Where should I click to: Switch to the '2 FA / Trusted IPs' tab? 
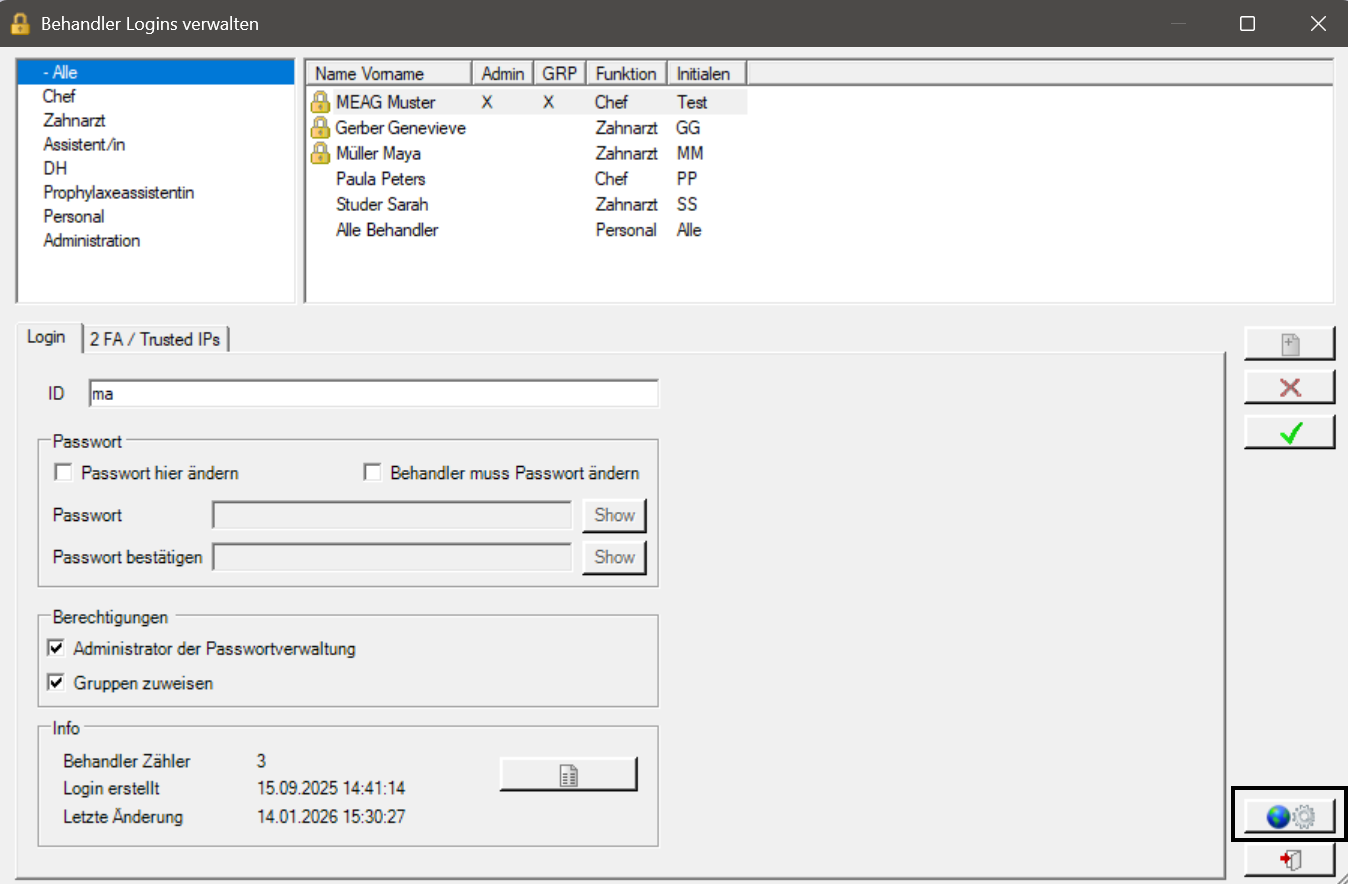point(156,339)
